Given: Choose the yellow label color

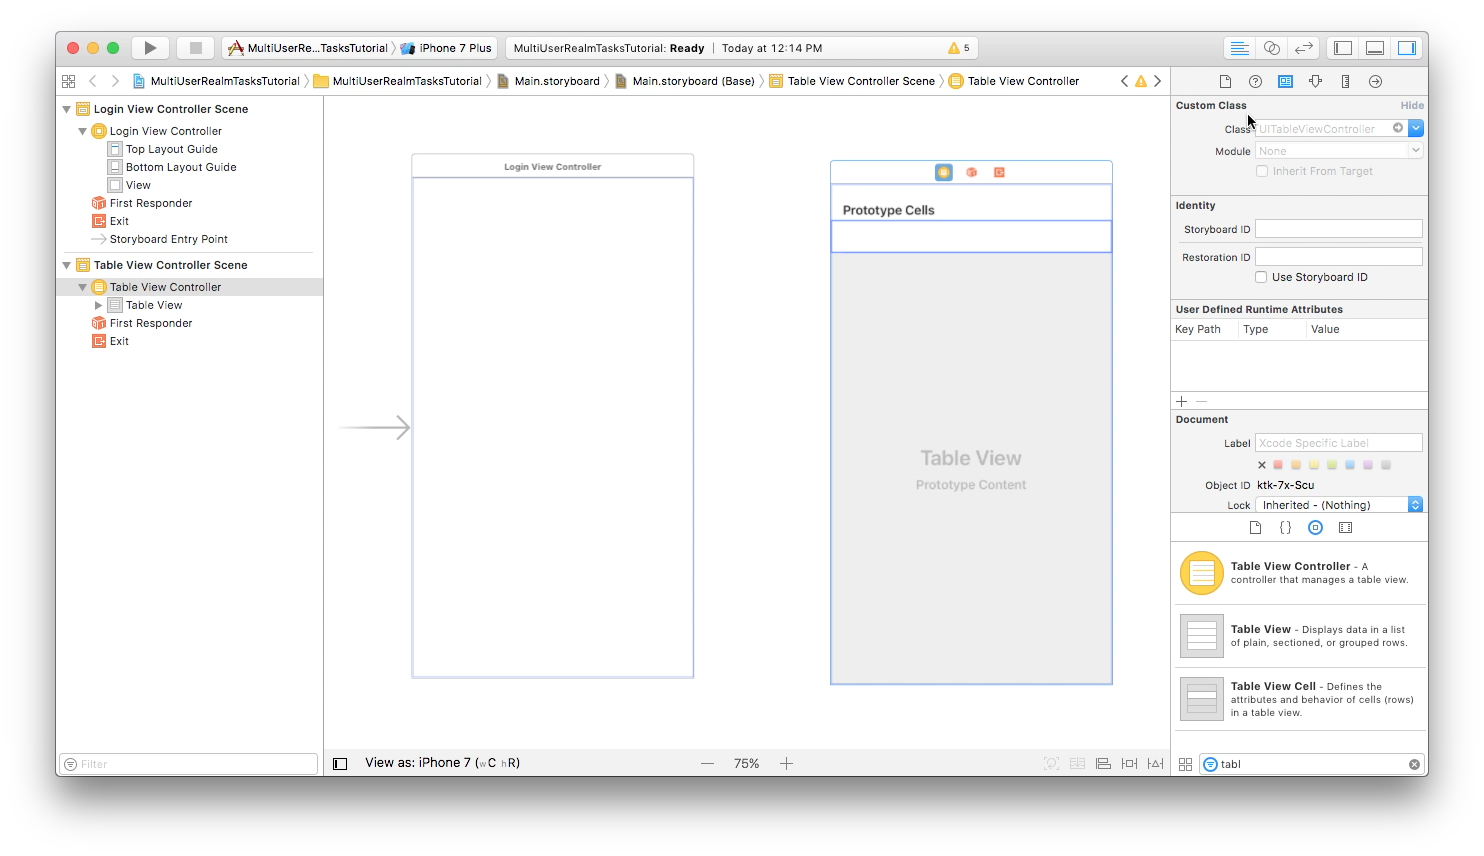Looking at the screenshot, I should click(x=1314, y=465).
